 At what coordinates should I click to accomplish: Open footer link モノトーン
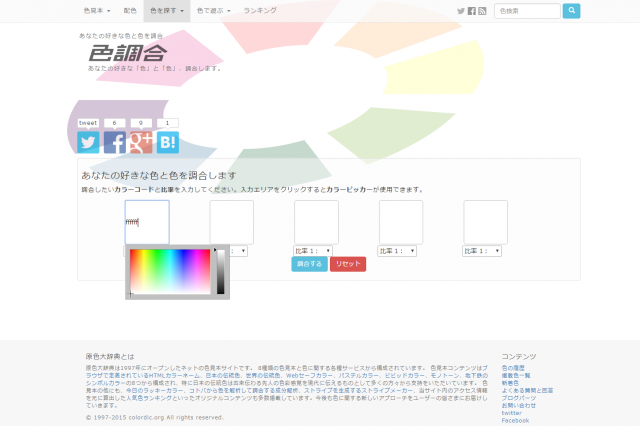tap(445, 375)
